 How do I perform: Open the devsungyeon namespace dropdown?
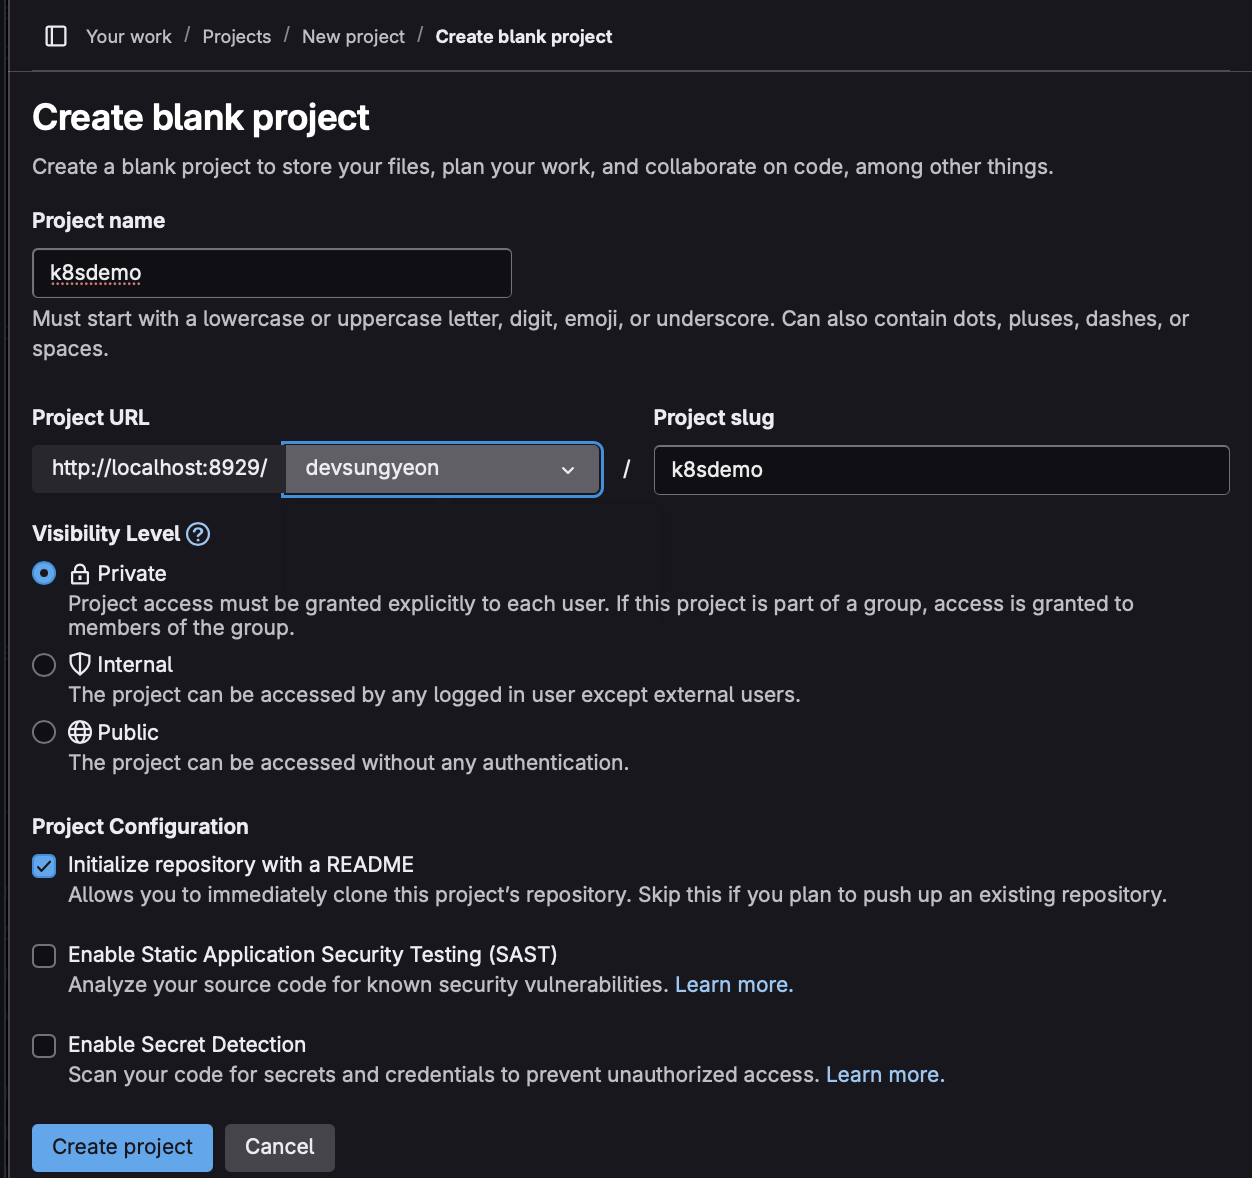tap(442, 469)
